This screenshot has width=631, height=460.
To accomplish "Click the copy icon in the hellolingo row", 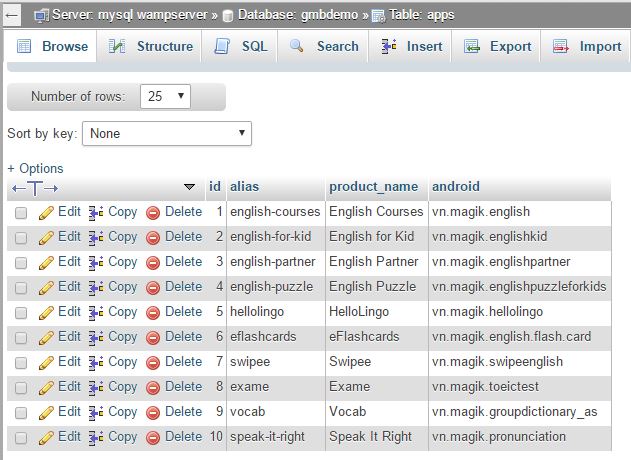I will click(x=96, y=312).
